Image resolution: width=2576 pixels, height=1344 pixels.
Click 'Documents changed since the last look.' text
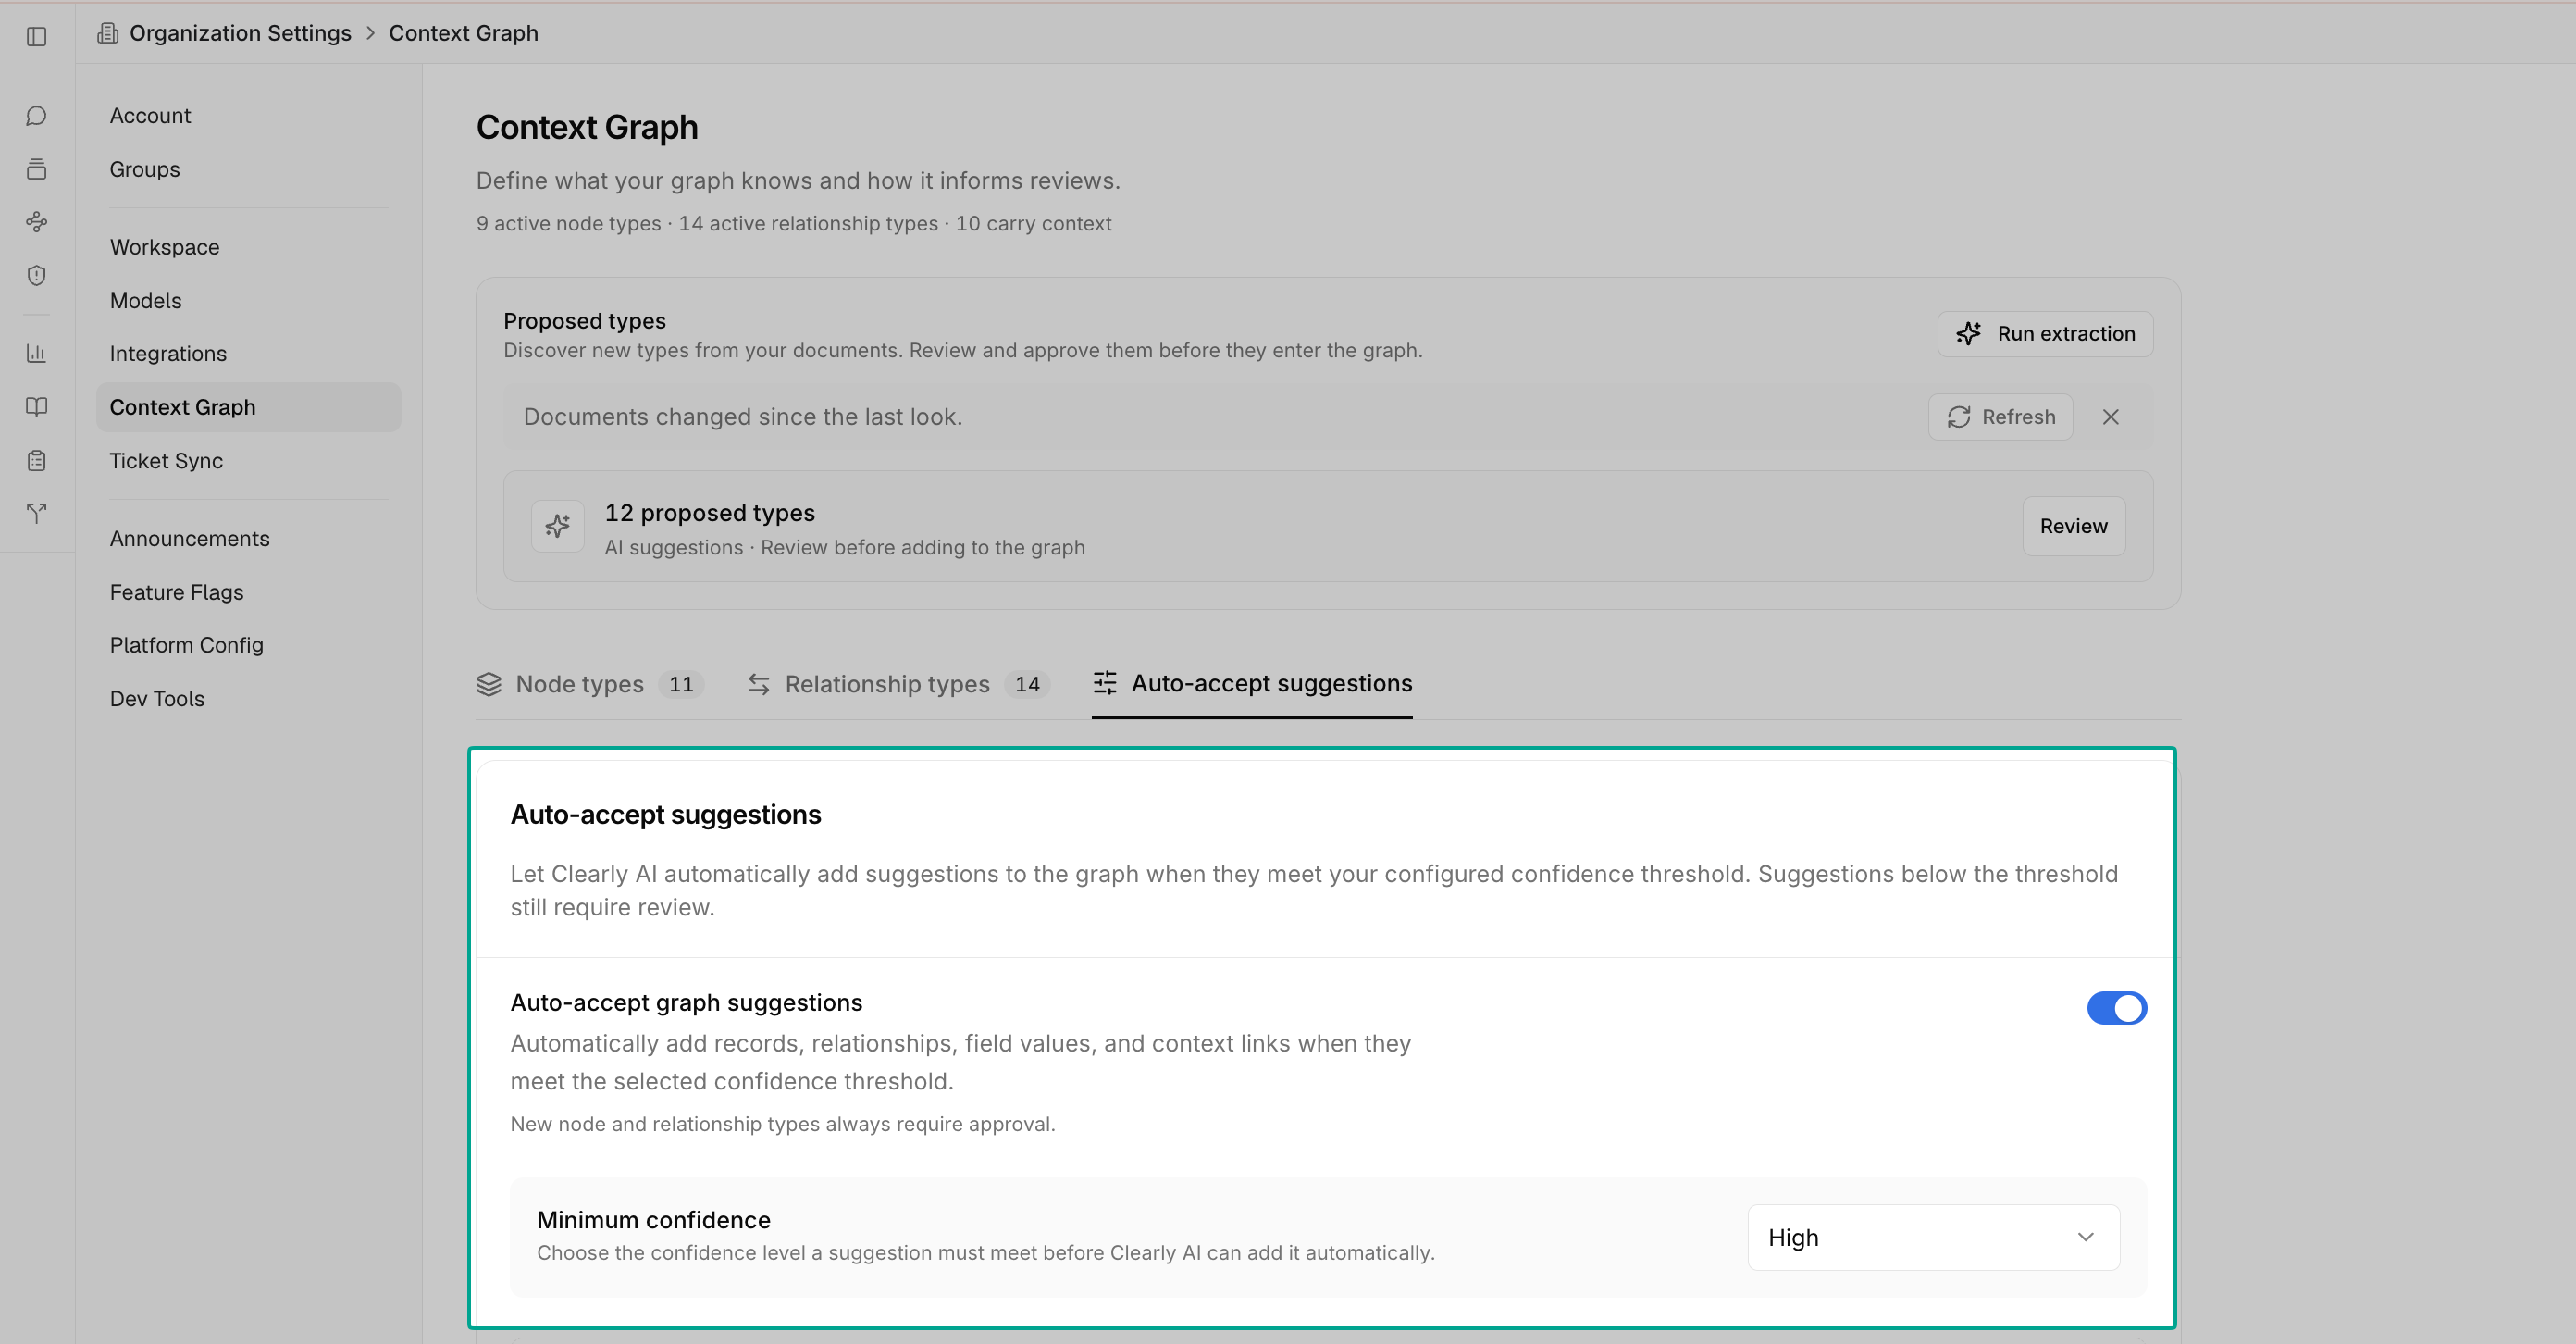pos(743,417)
